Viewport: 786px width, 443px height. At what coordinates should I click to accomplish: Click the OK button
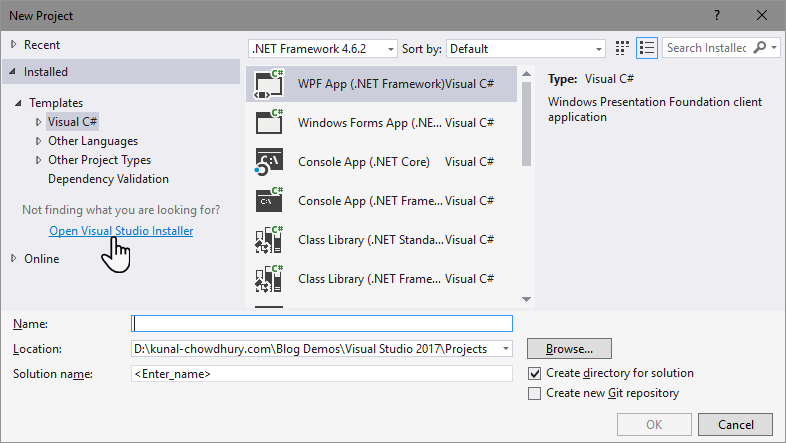point(654,425)
